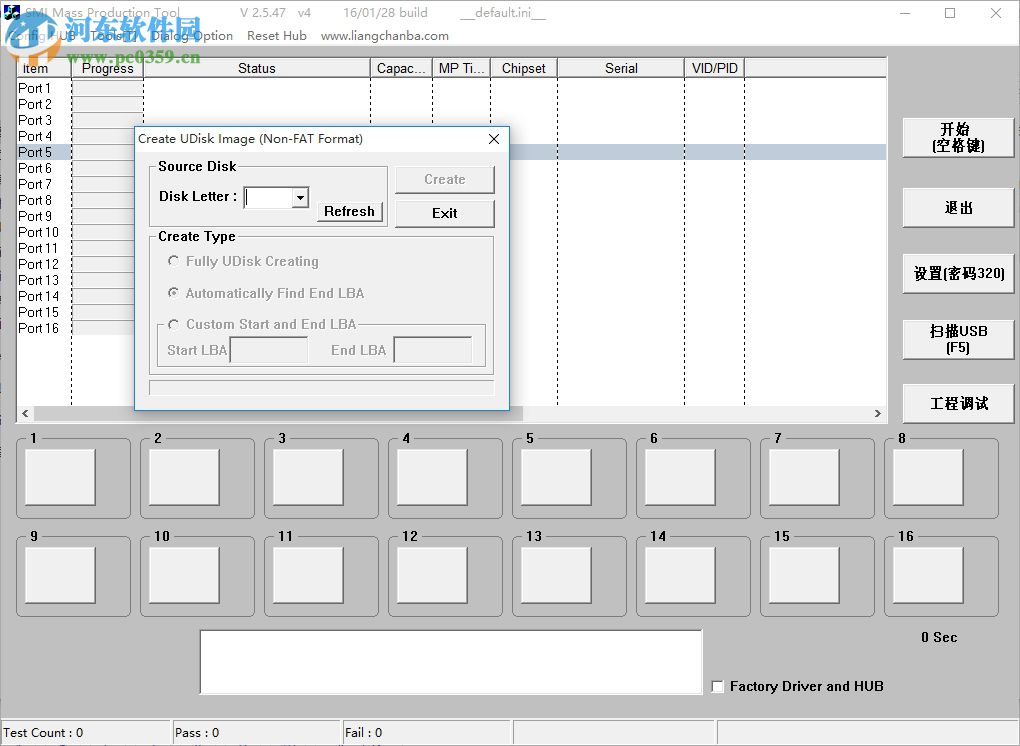Select the Fully UDisk Creating option

[173, 261]
